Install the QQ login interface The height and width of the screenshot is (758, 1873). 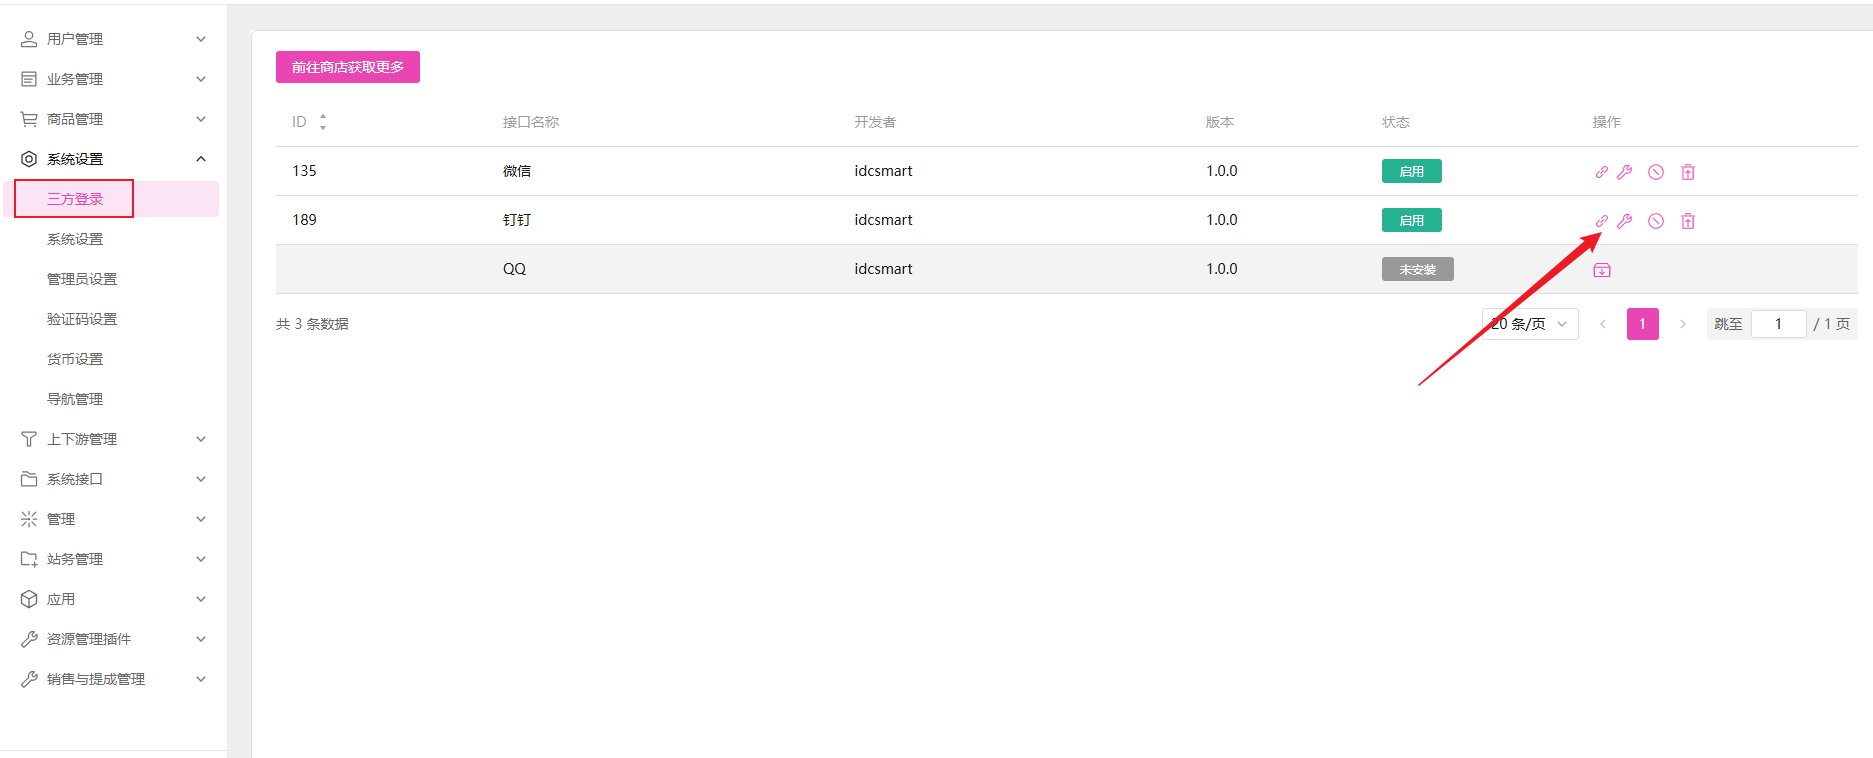[x=1601, y=270]
